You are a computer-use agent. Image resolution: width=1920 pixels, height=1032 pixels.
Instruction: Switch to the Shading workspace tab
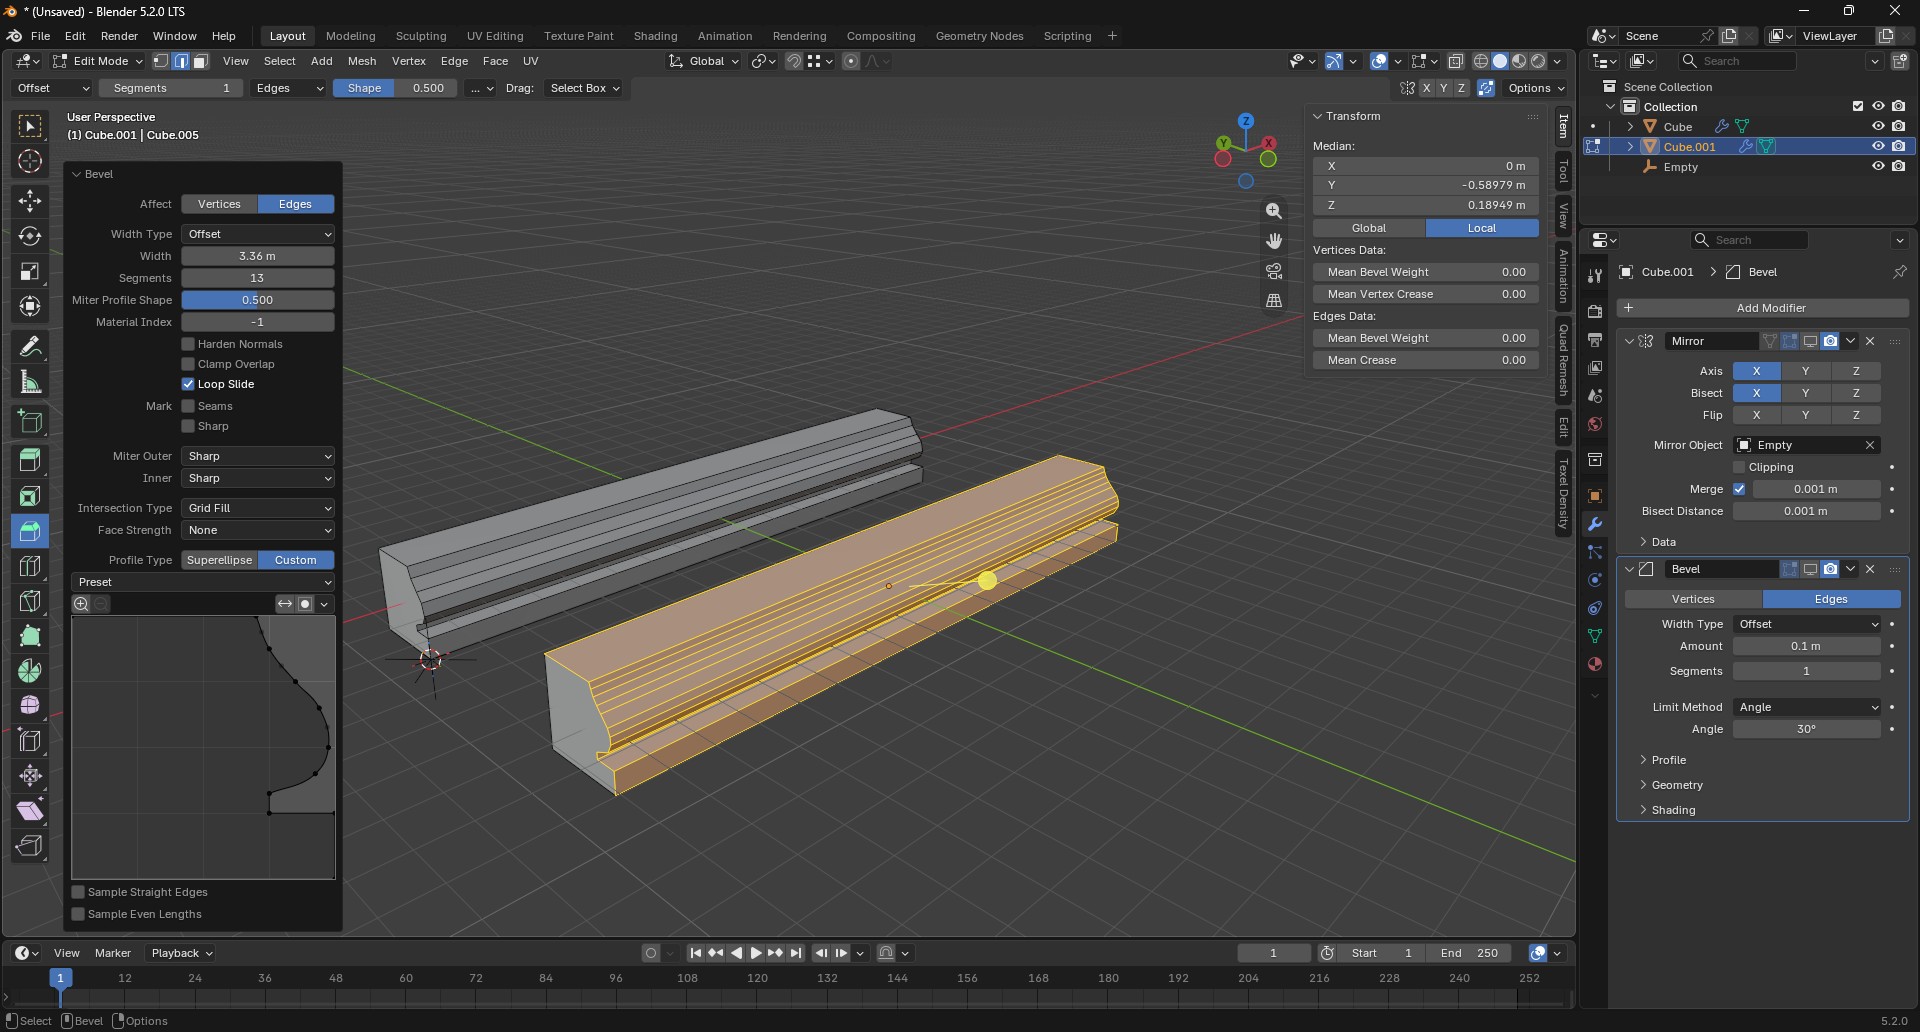click(x=655, y=36)
